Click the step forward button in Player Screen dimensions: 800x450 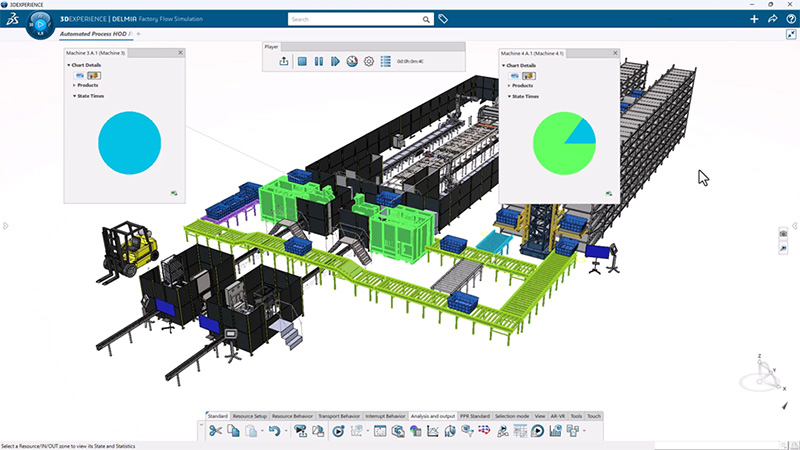tap(335, 62)
